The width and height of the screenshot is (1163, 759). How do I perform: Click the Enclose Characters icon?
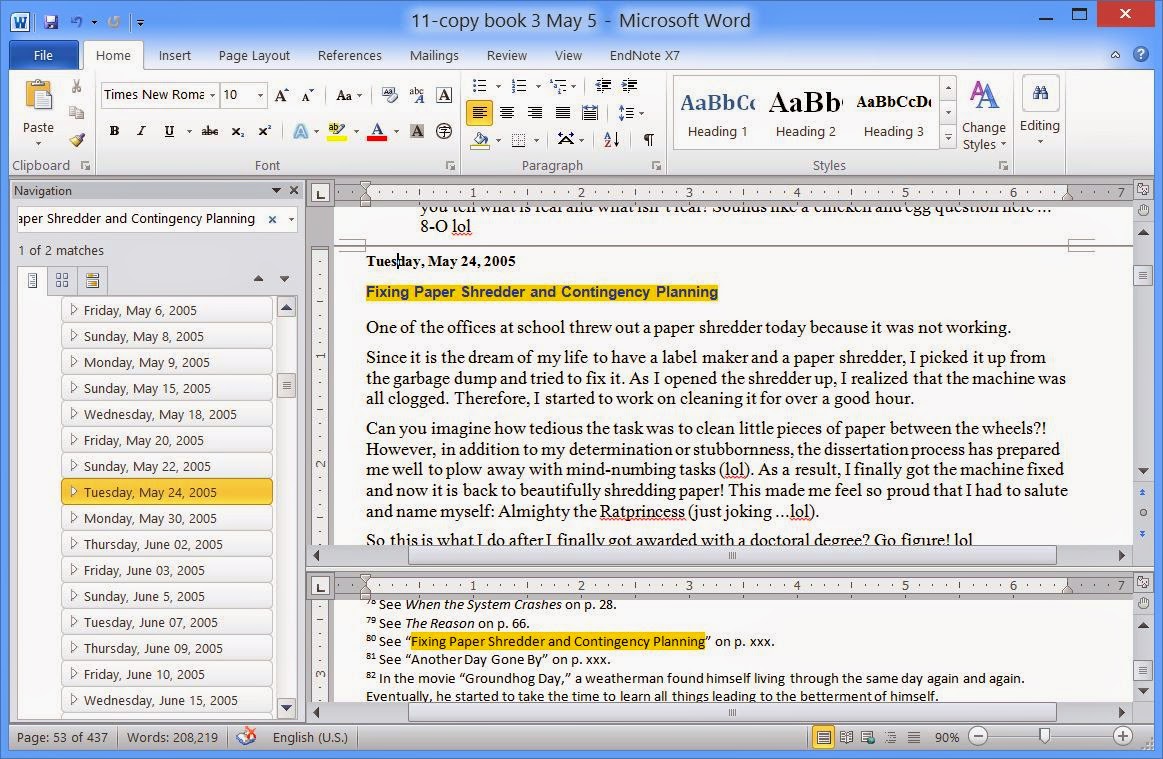click(444, 131)
